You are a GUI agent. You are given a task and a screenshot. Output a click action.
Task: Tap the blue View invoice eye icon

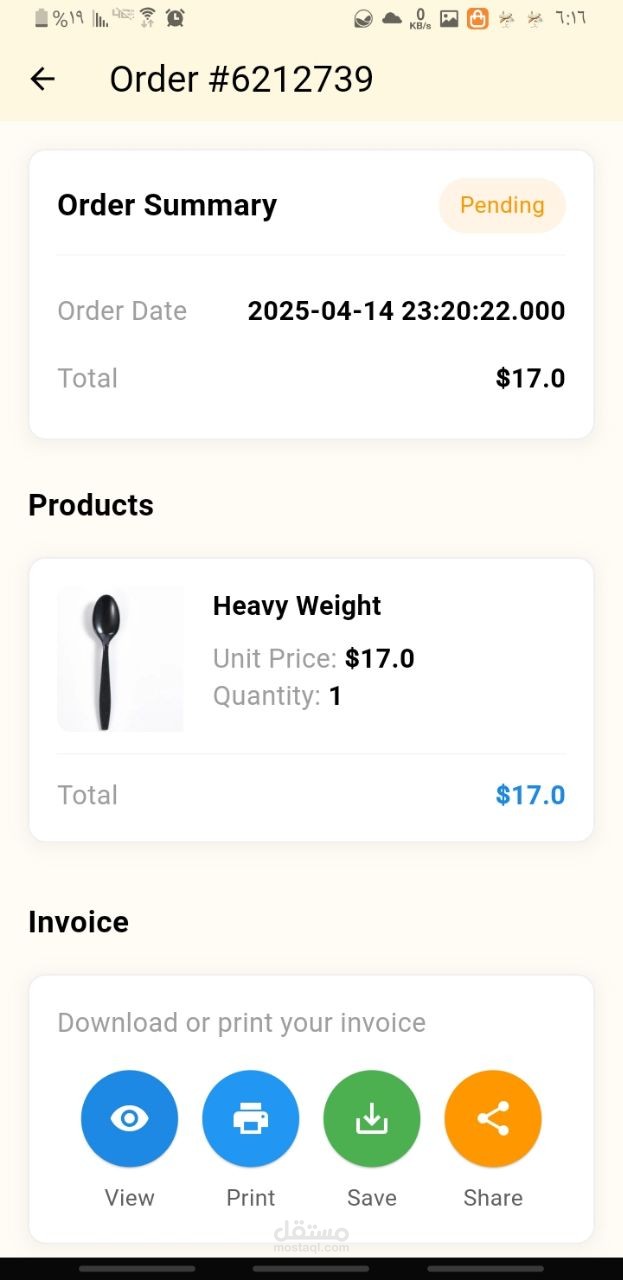click(130, 1118)
